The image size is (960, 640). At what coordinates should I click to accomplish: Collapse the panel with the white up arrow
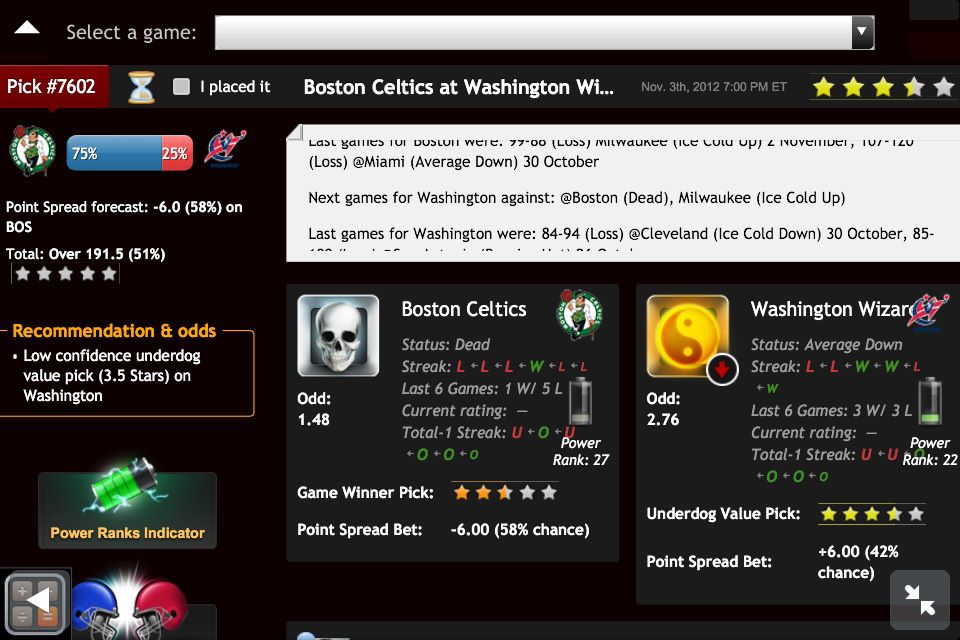pos(27,29)
